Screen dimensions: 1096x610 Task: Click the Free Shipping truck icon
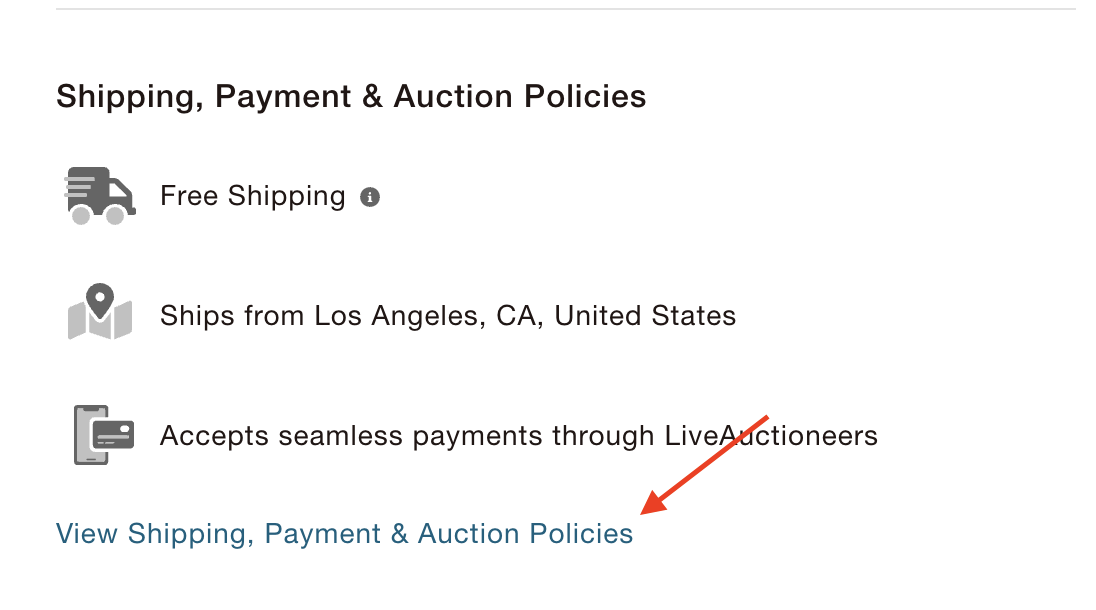click(100, 196)
